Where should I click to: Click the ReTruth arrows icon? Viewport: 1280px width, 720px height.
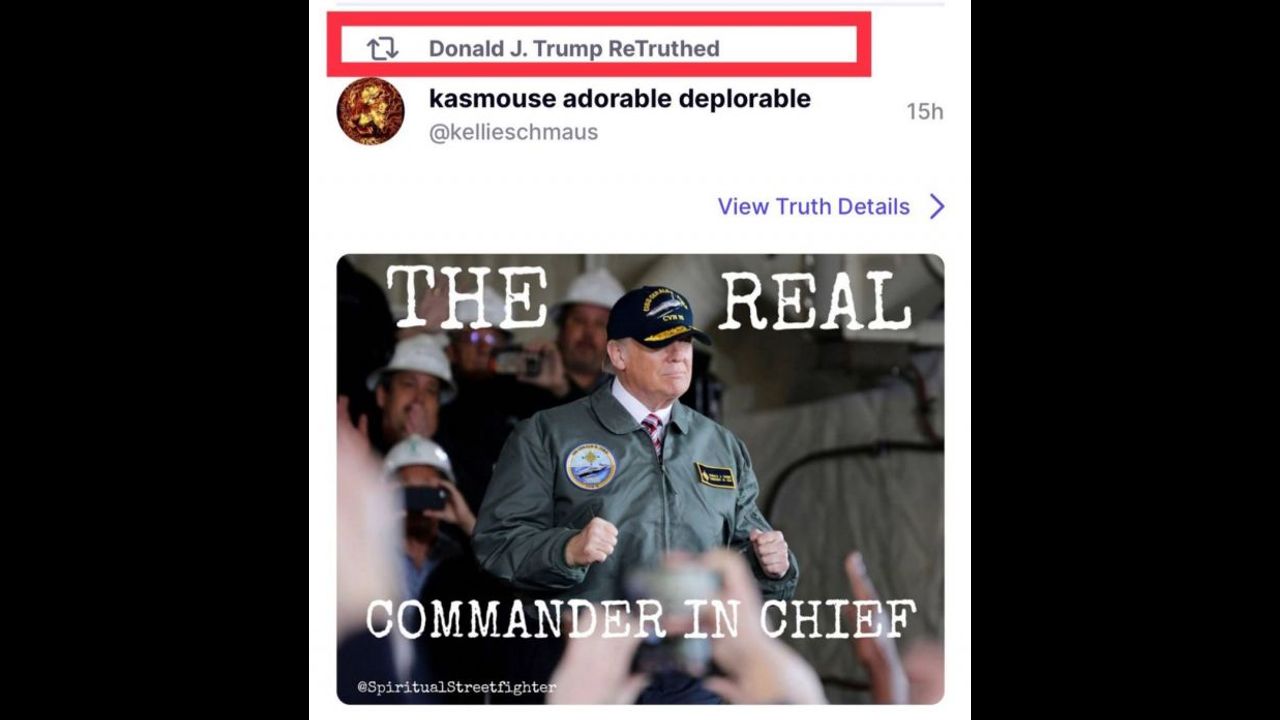[x=382, y=48]
